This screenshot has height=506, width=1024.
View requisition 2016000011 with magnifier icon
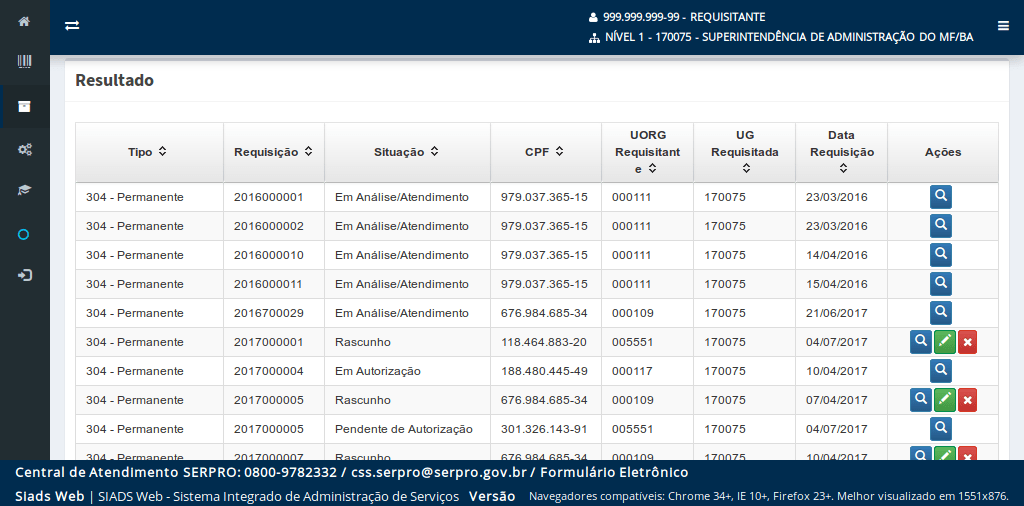coord(940,283)
